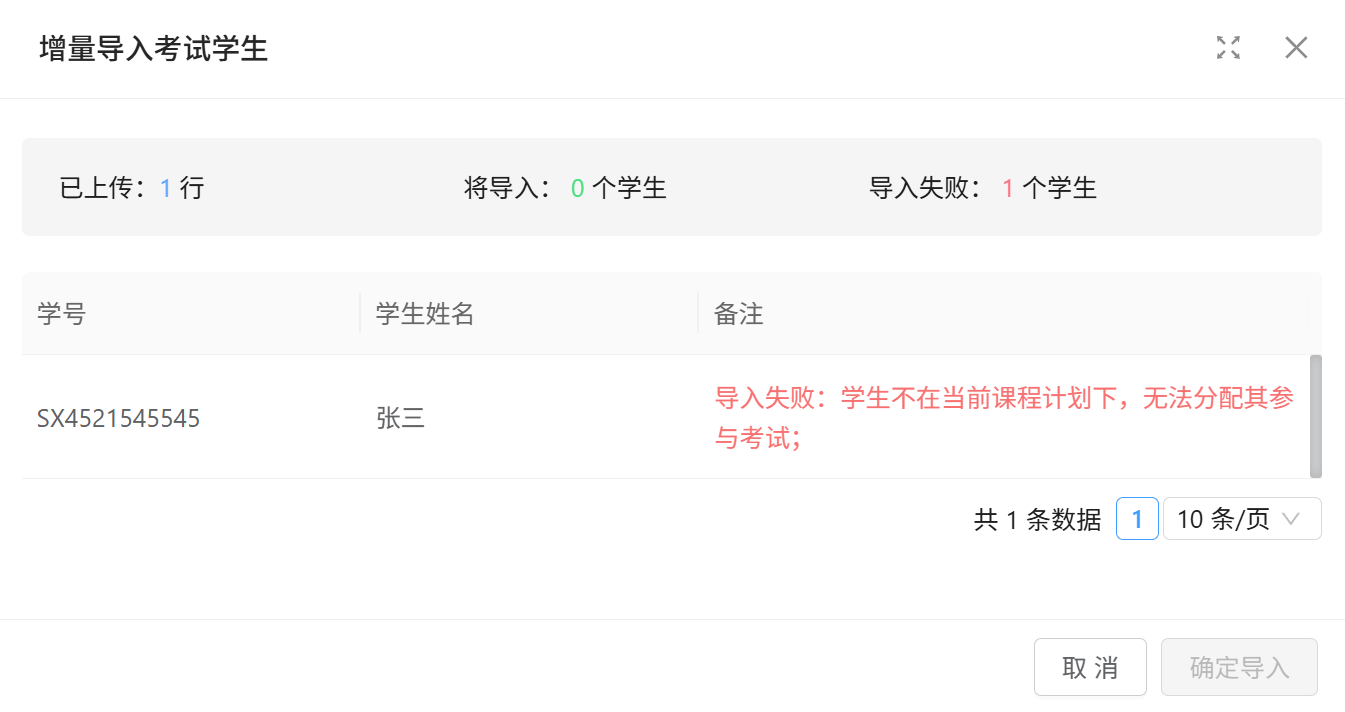
Task: Click the 备注 column header
Action: 739,314
